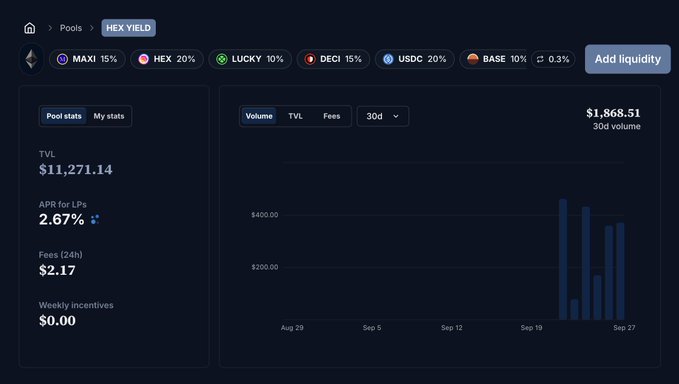
Task: Click the tallest volume bar above $400
Action: [563, 259]
